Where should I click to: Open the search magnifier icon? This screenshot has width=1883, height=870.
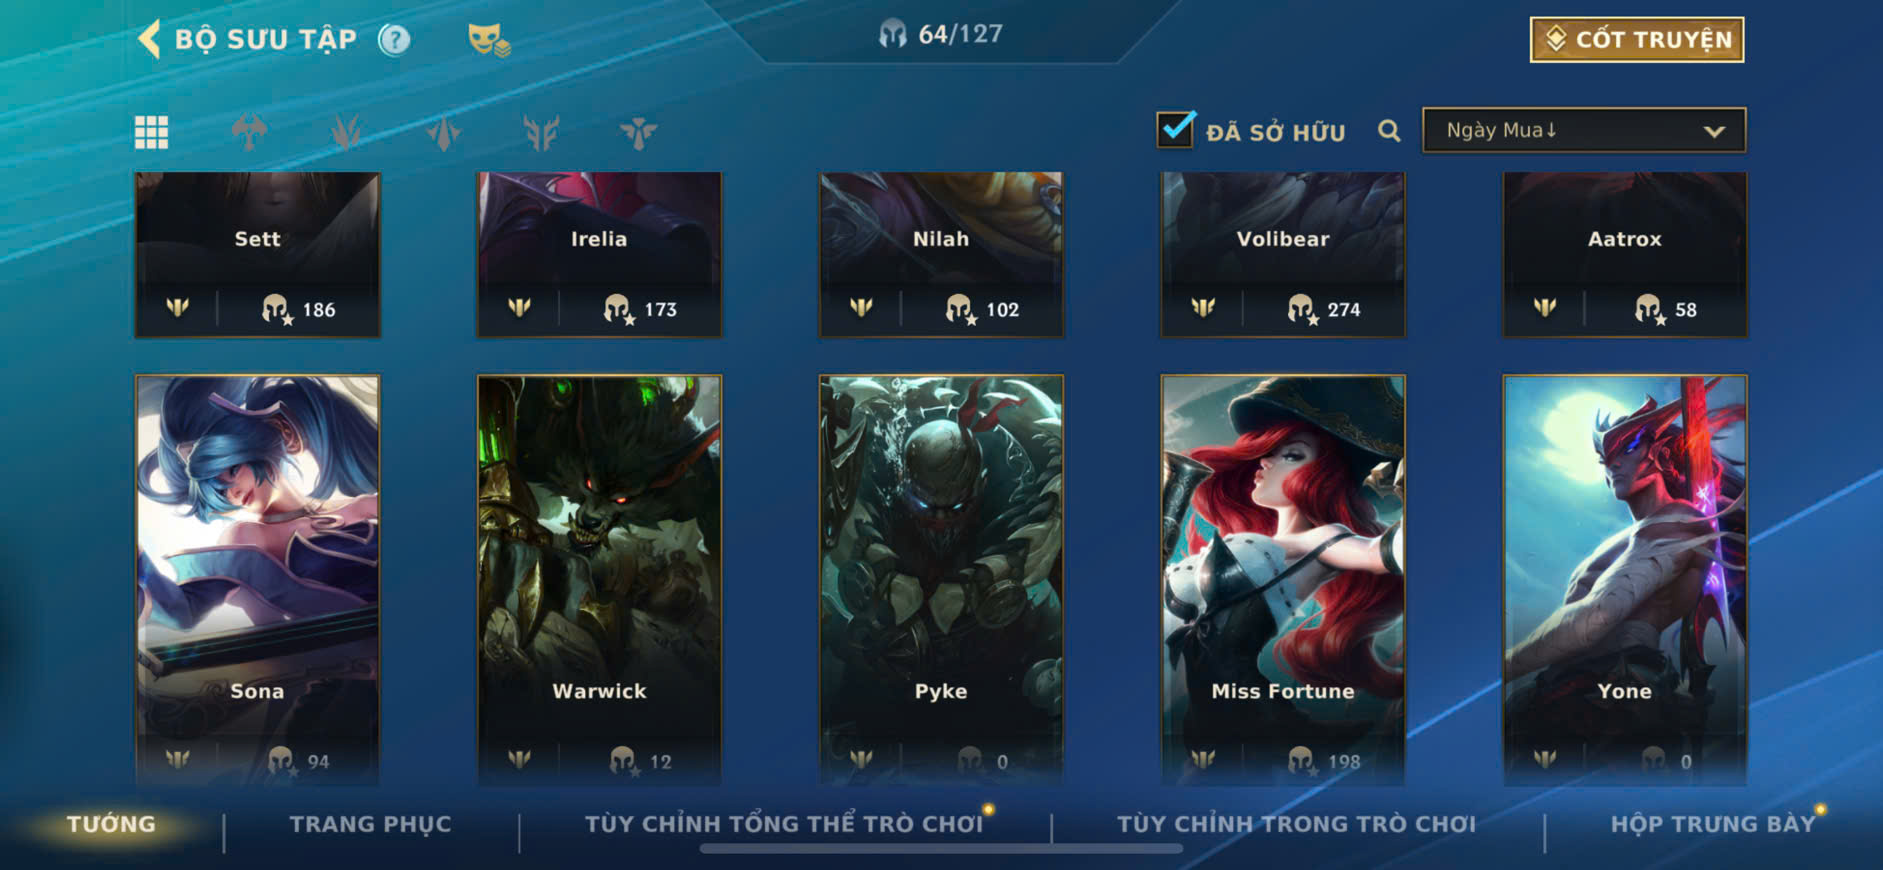(x=1389, y=131)
